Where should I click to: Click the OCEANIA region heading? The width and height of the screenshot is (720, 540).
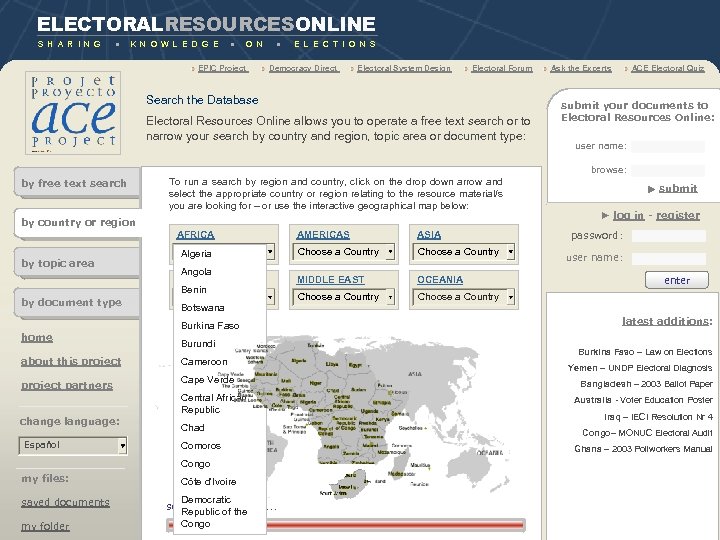[440, 280]
